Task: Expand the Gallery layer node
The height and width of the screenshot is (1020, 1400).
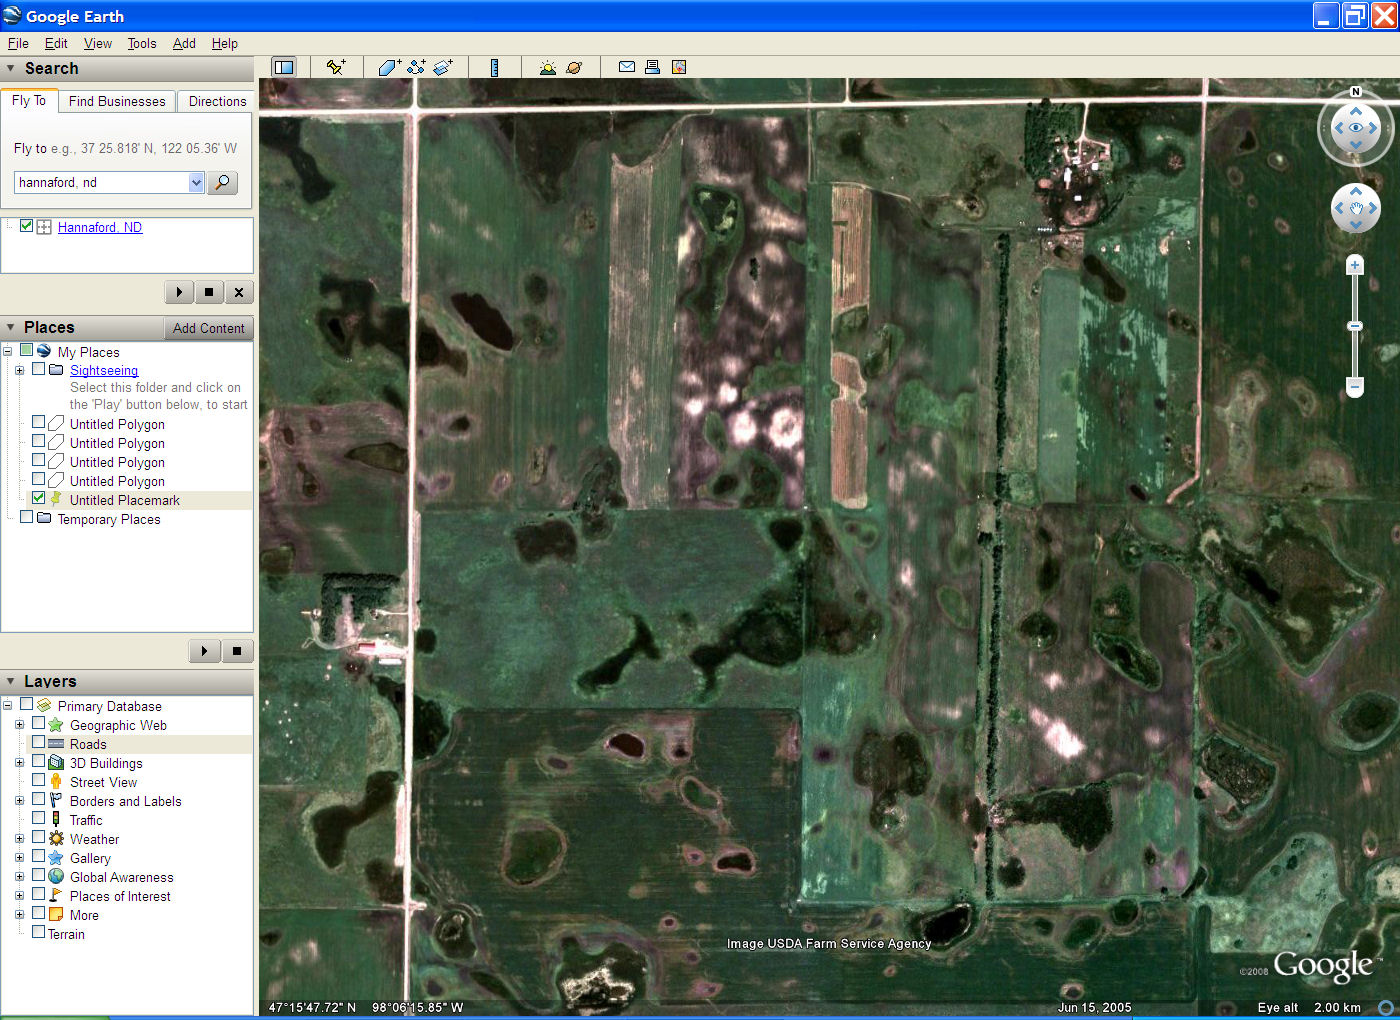Action: coord(19,858)
